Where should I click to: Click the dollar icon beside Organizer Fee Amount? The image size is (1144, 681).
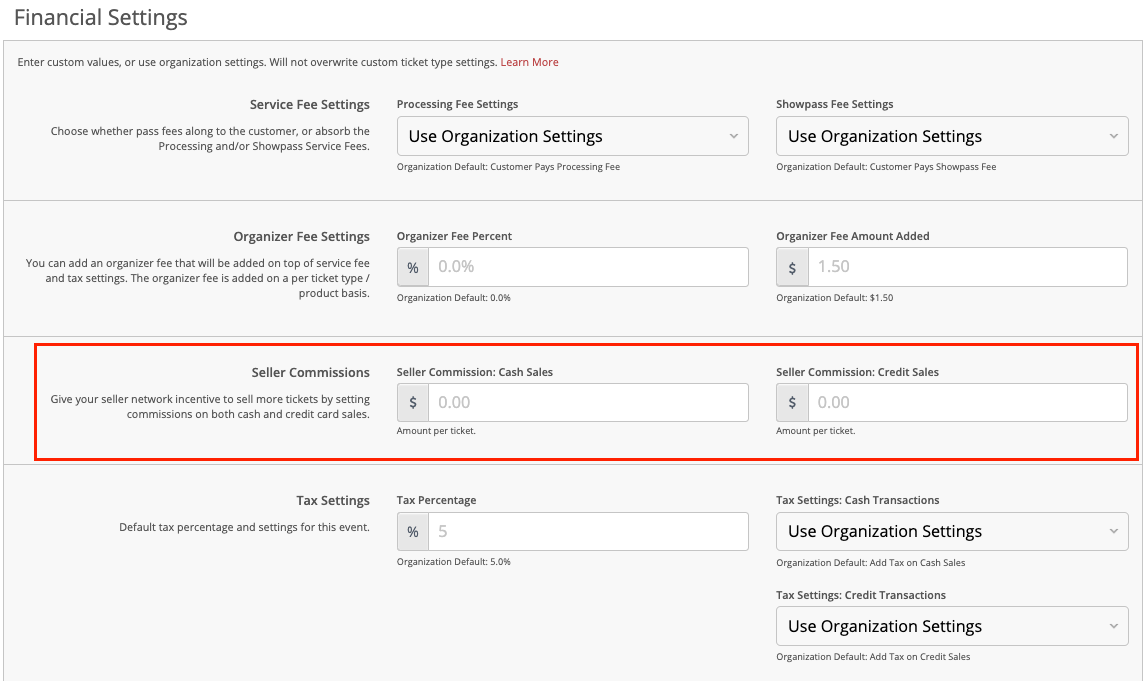tap(792, 267)
